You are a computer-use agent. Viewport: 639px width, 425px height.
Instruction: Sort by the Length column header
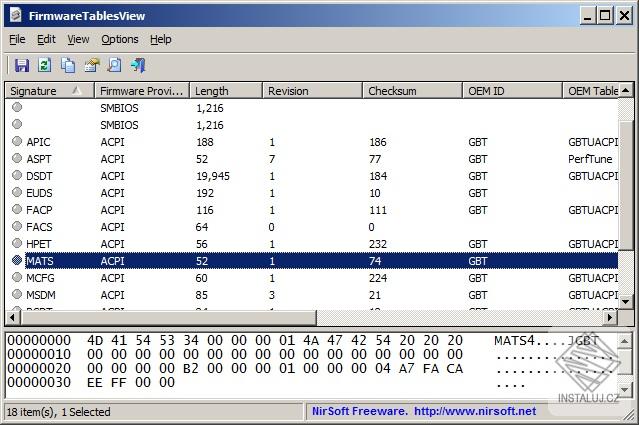[x=226, y=90]
